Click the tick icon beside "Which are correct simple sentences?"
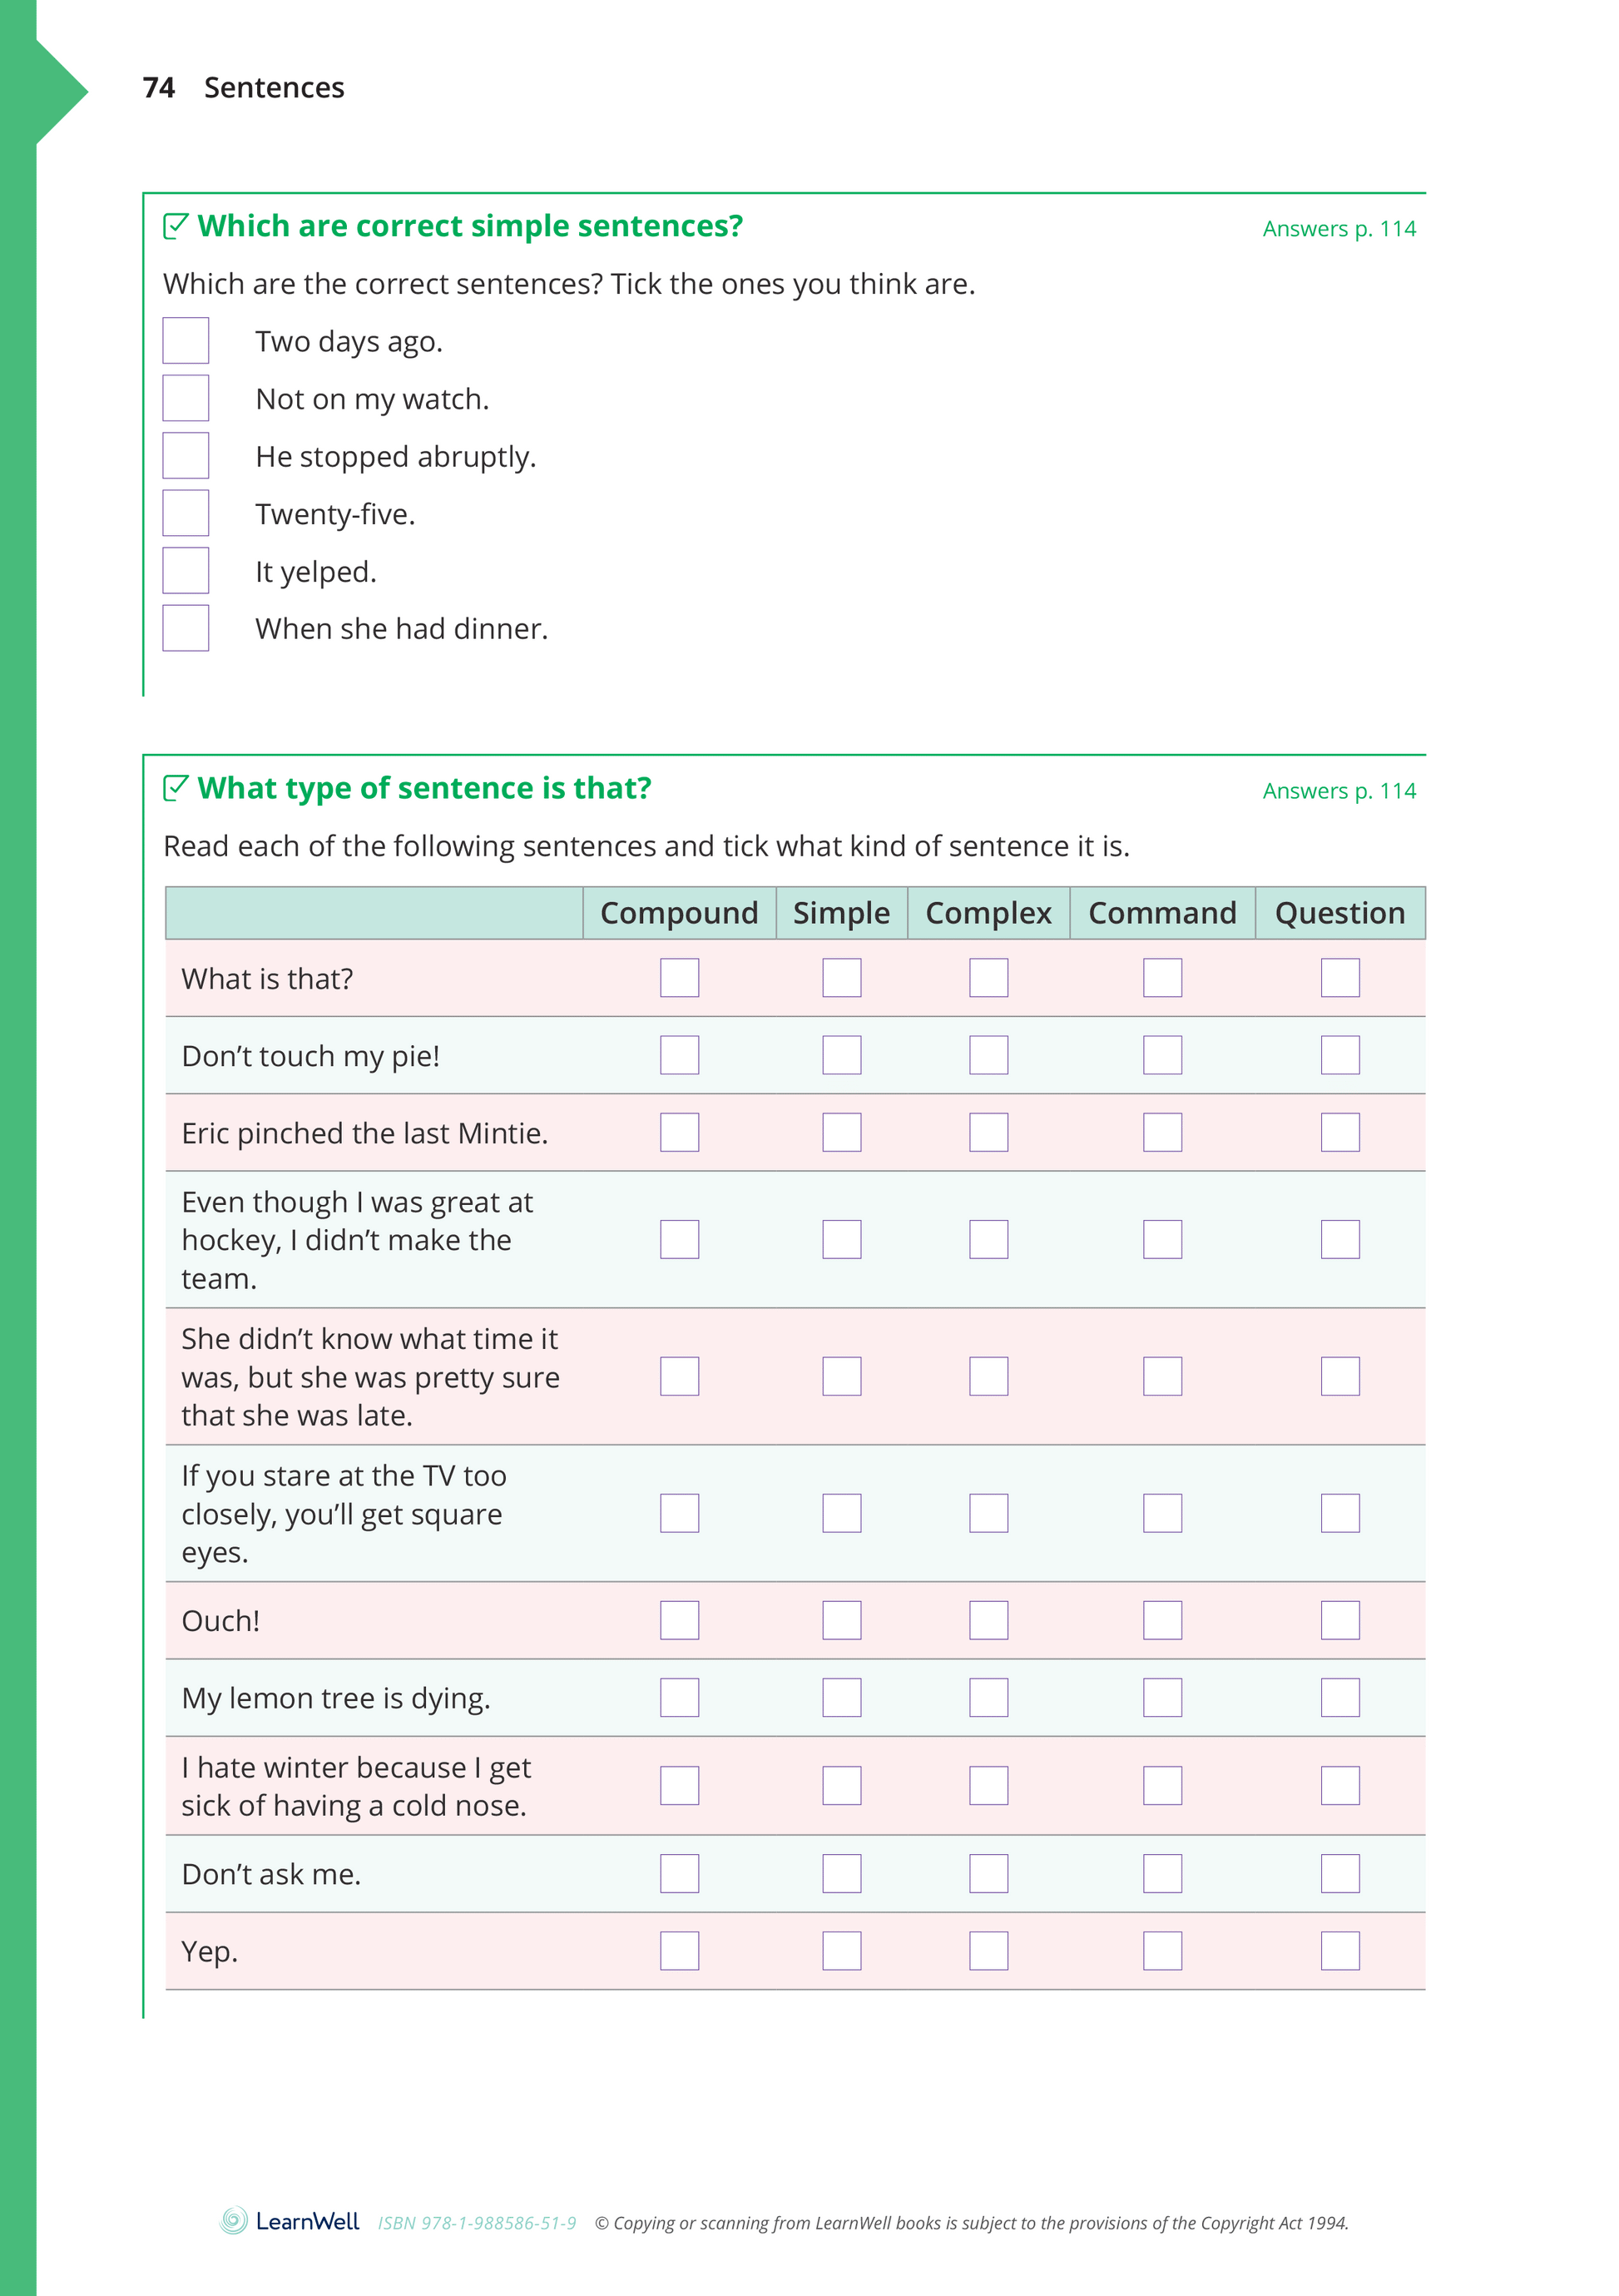Screen dimensions: 1619x2296 (176, 226)
